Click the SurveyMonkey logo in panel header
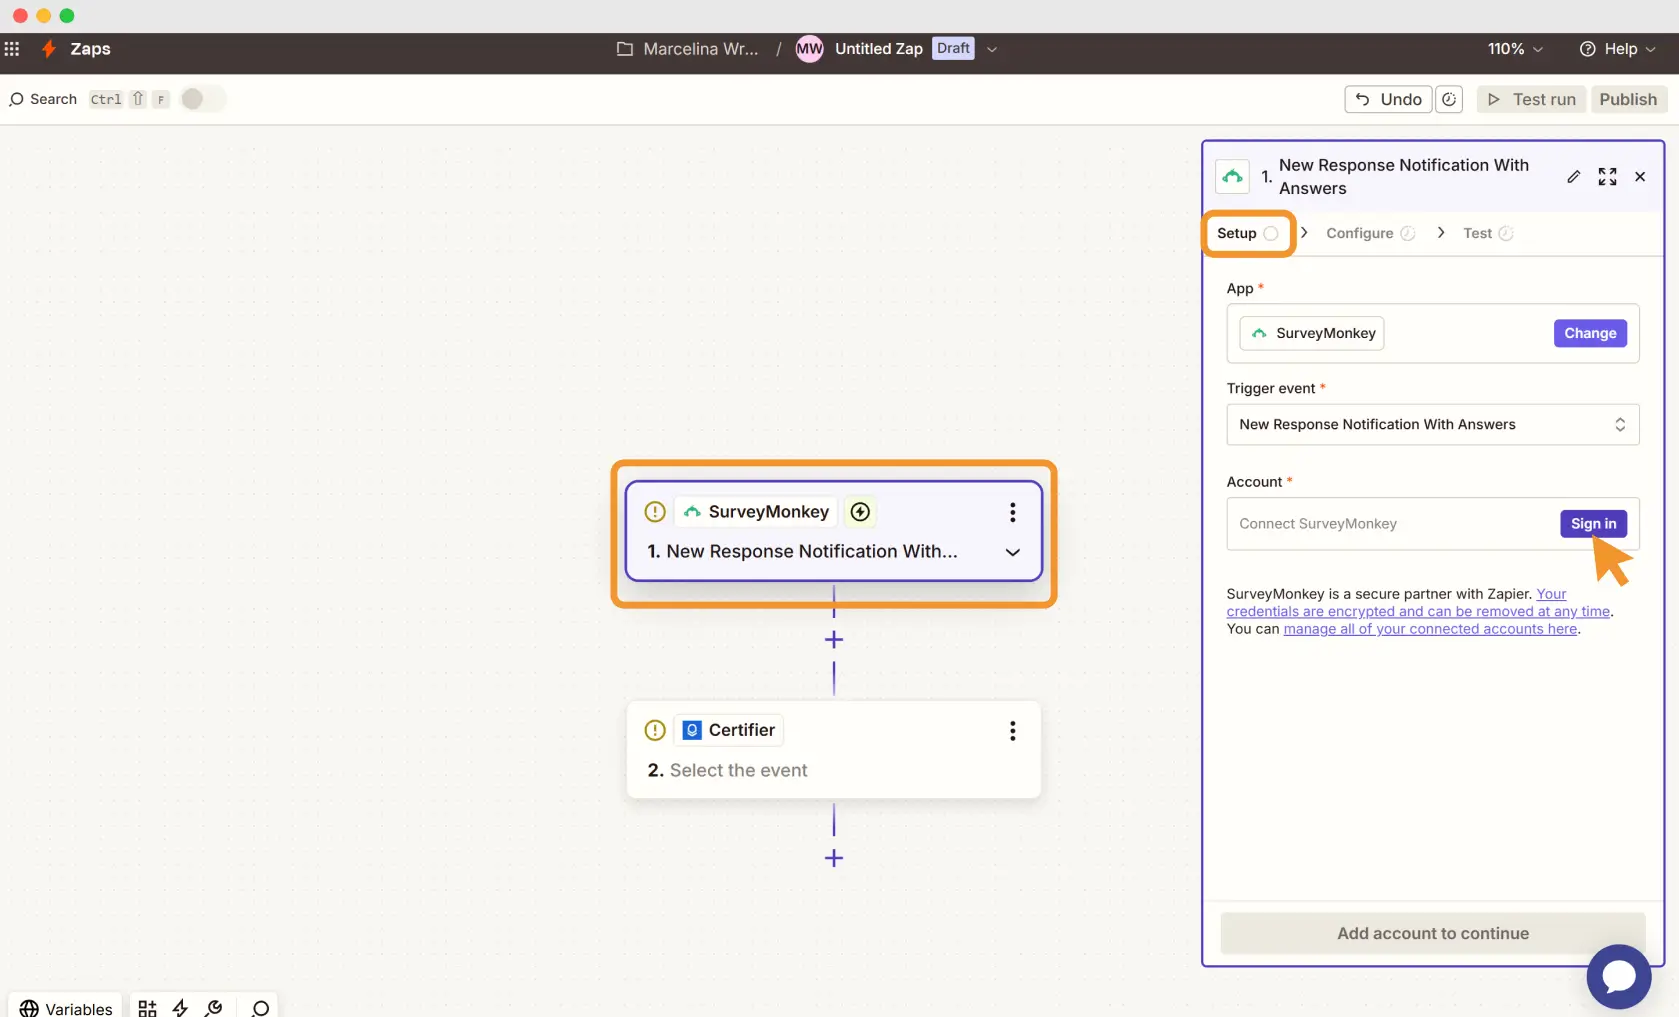The image size is (1679, 1017). [x=1232, y=177]
